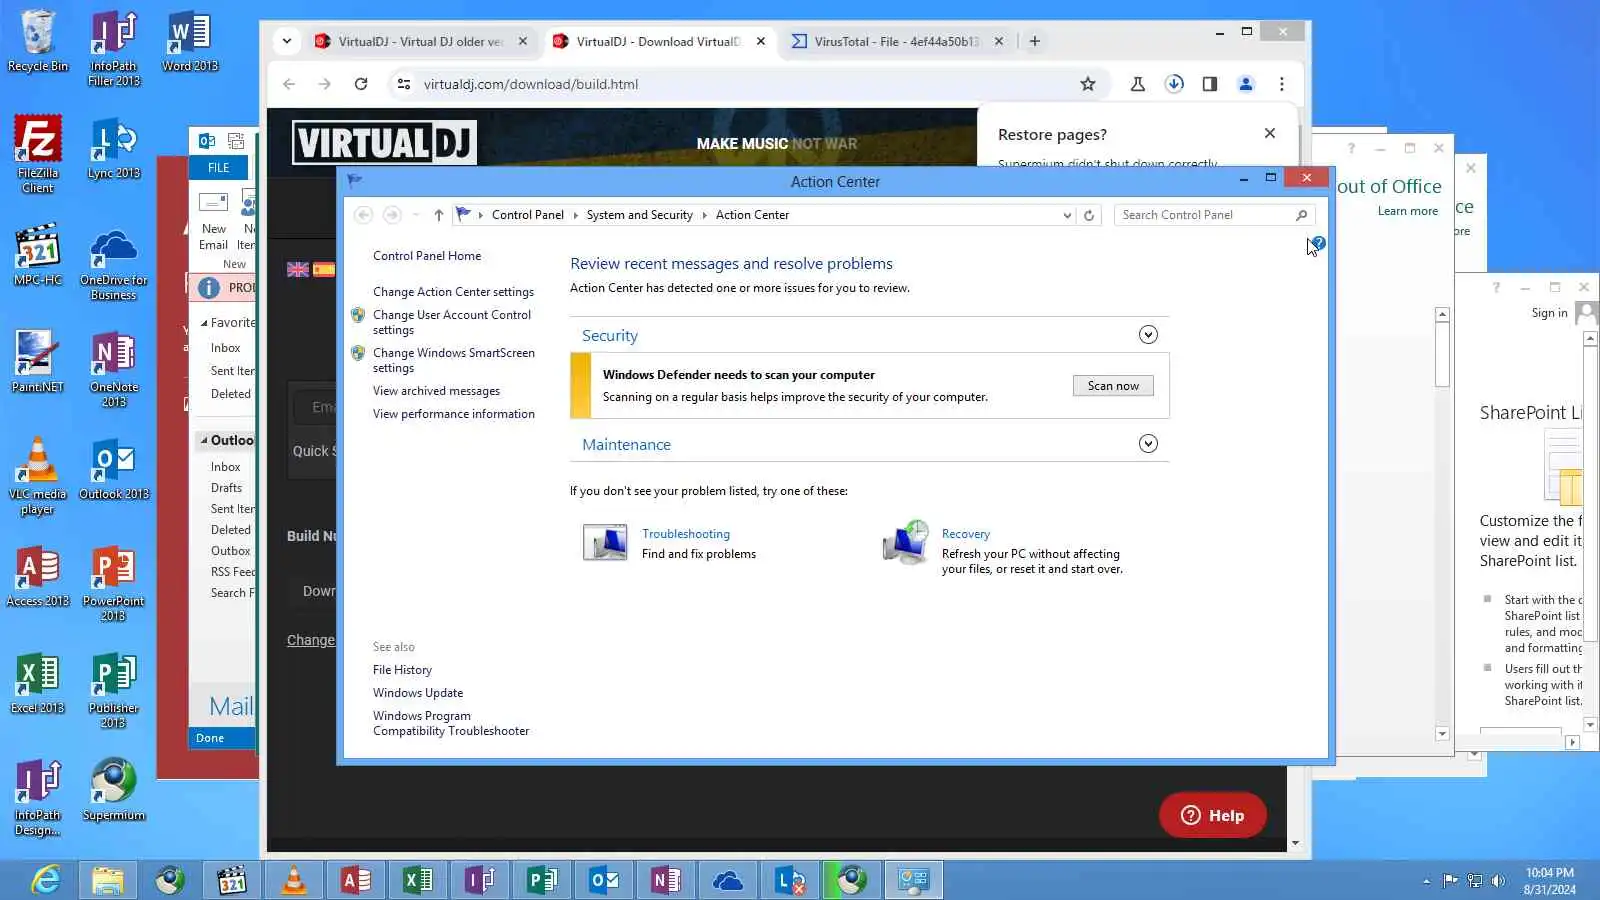This screenshot has width=1600, height=900.
Task: Open the browser tab search dropdown
Action: point(287,41)
